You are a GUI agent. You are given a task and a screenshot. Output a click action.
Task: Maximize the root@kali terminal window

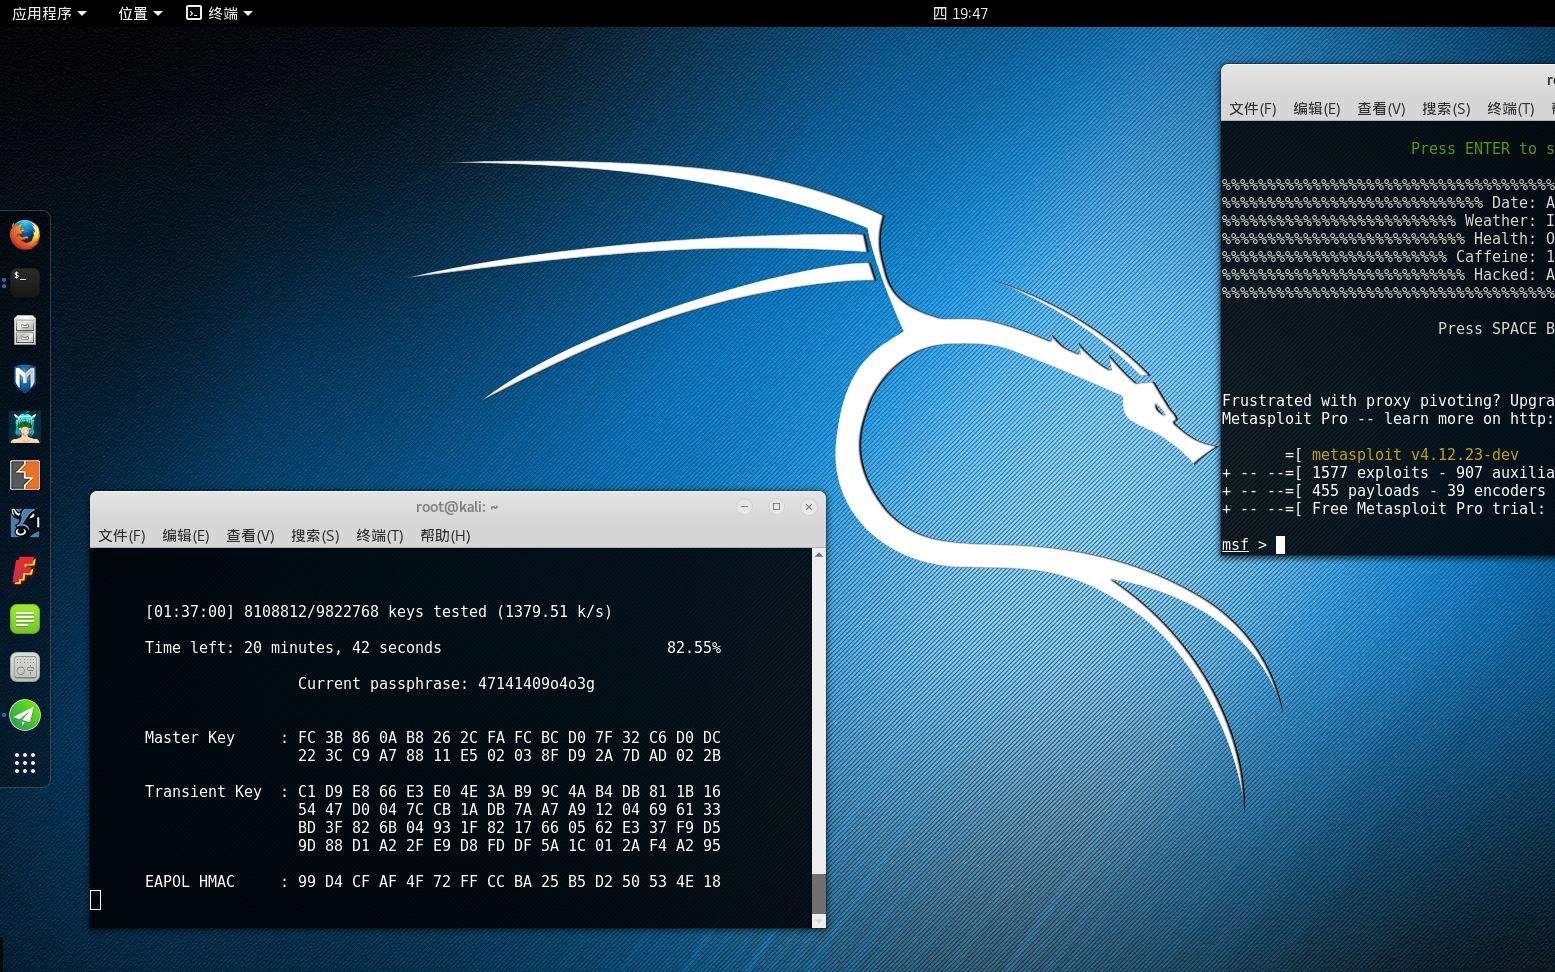[776, 507]
